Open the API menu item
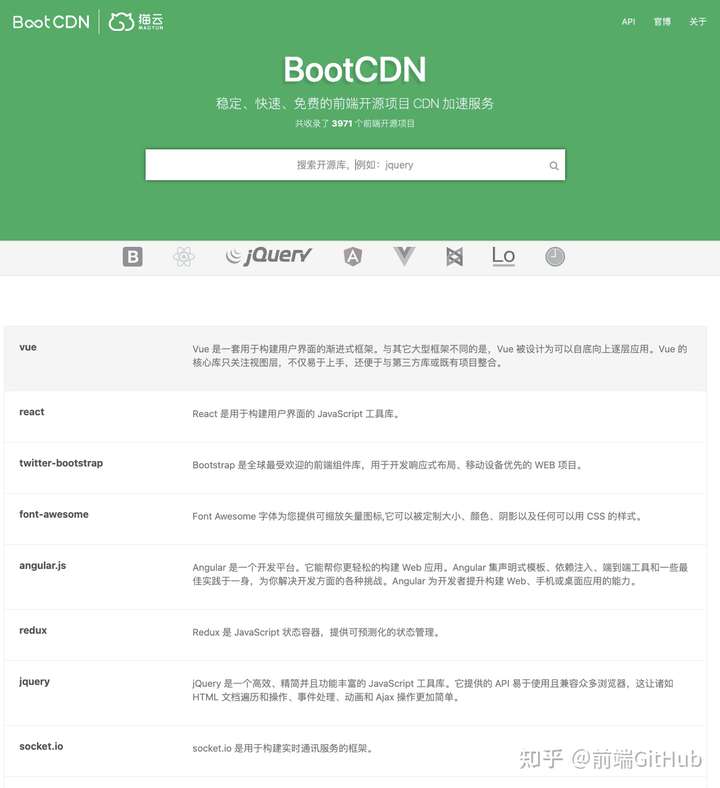 pos(628,22)
